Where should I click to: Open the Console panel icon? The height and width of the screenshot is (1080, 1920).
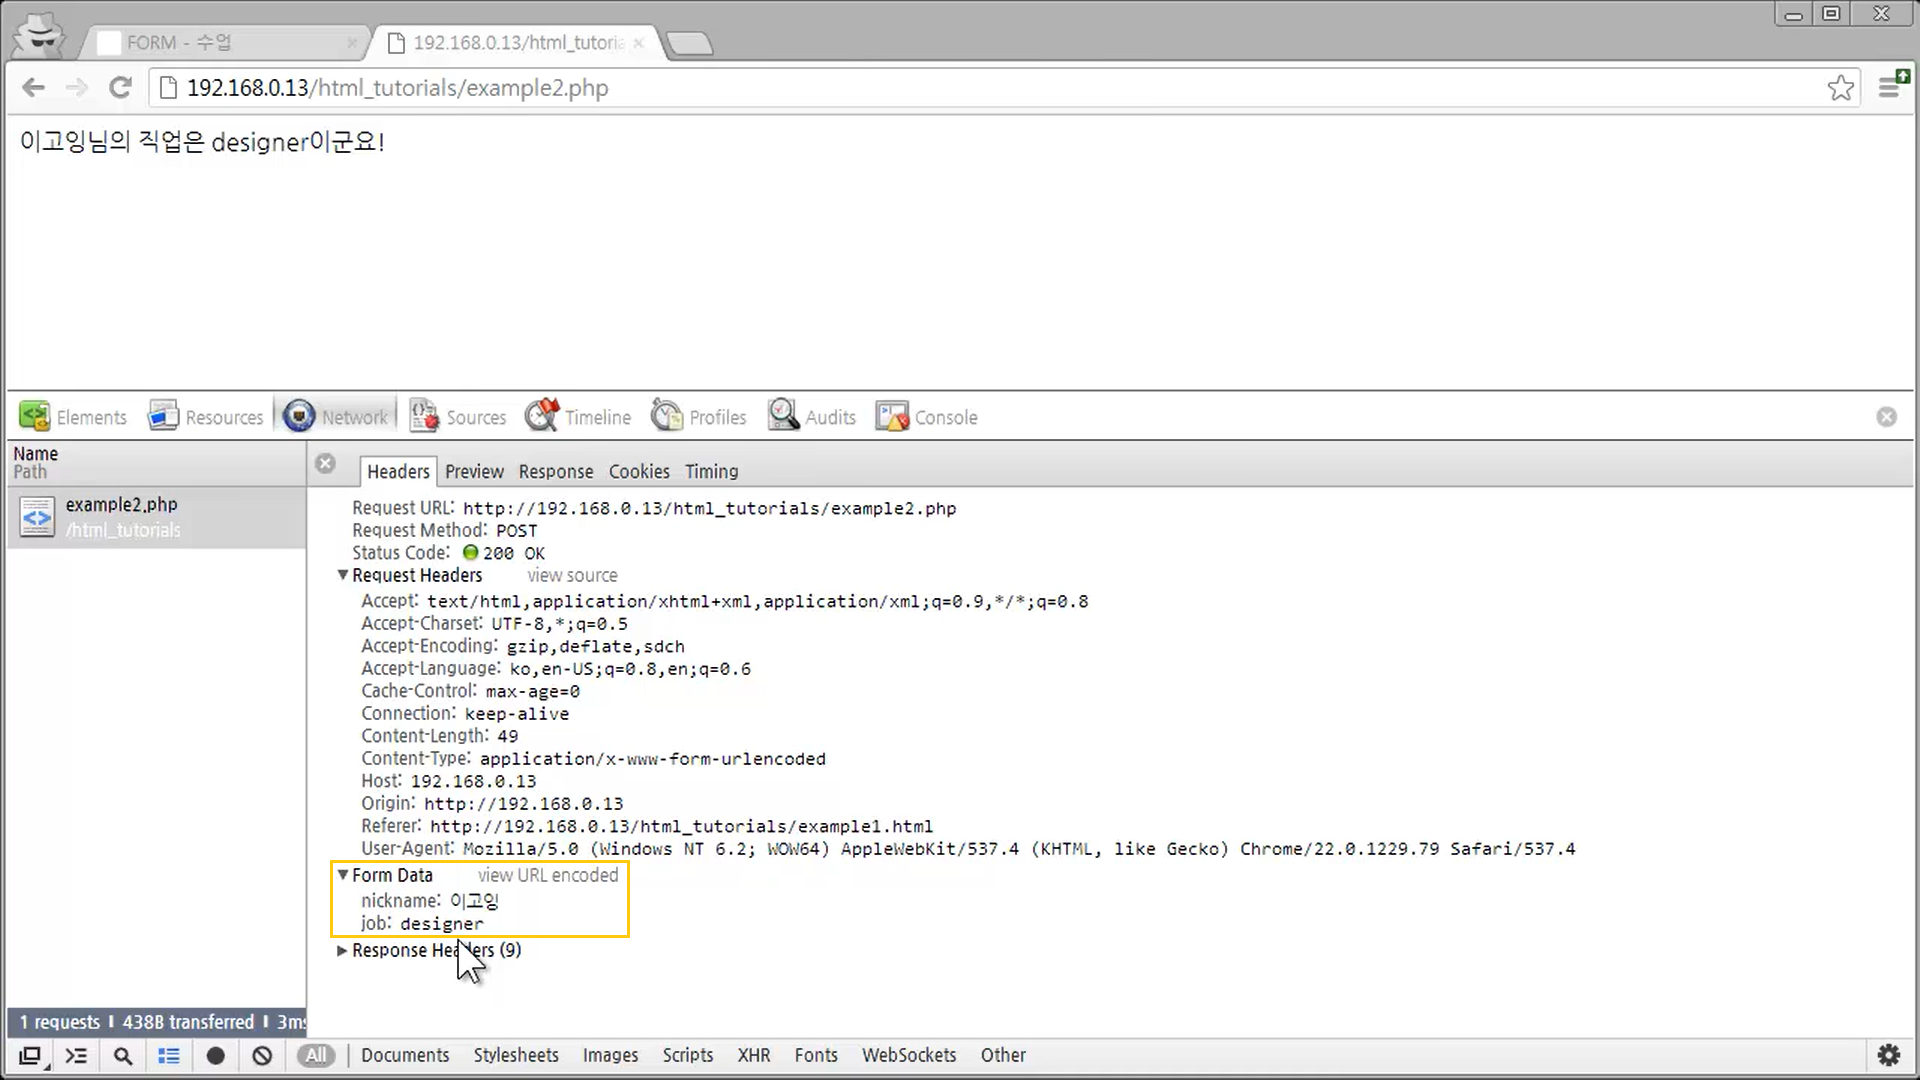pos(892,416)
